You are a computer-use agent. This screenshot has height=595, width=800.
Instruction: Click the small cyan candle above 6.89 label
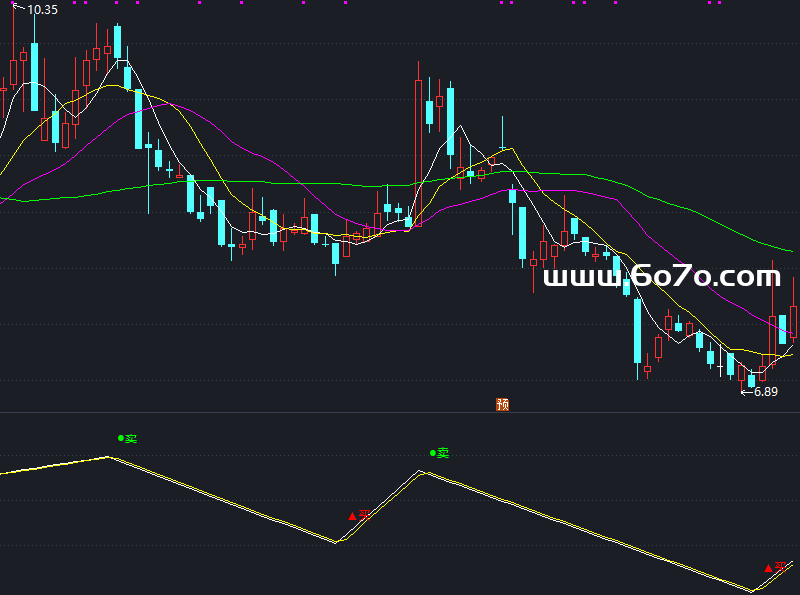[752, 380]
